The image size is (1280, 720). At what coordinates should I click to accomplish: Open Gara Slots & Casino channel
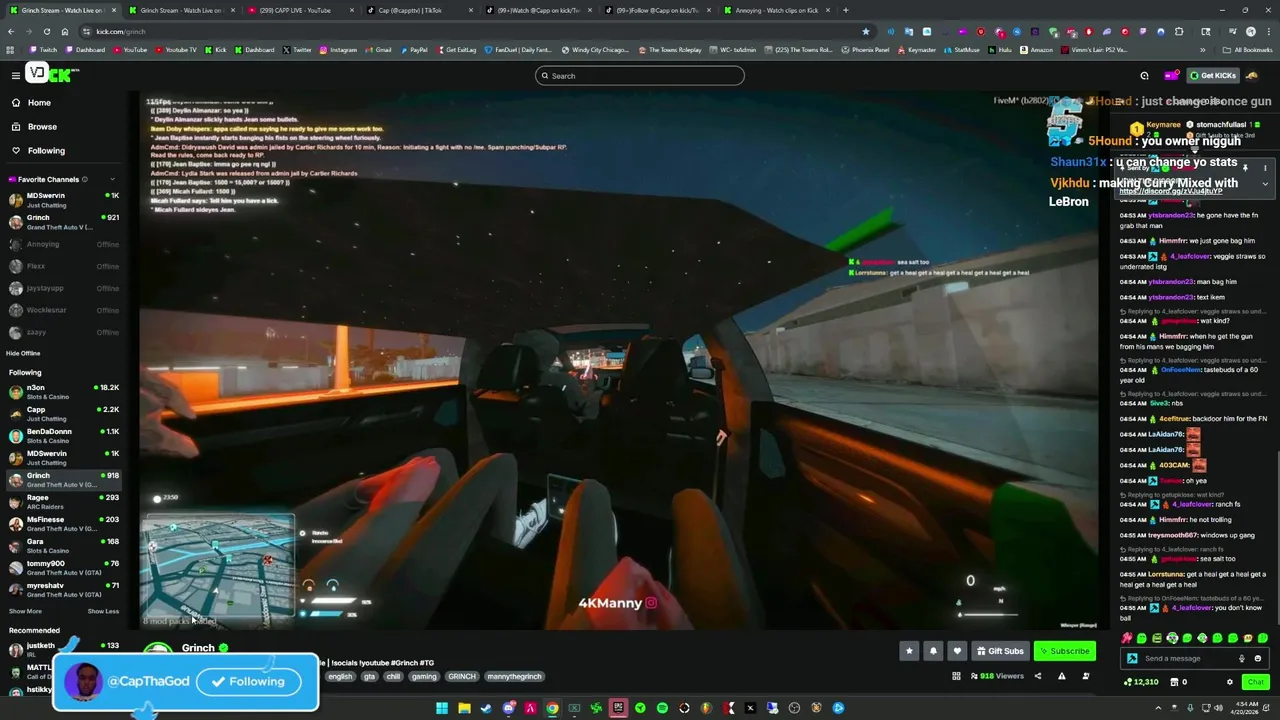pyautogui.click(x=64, y=546)
